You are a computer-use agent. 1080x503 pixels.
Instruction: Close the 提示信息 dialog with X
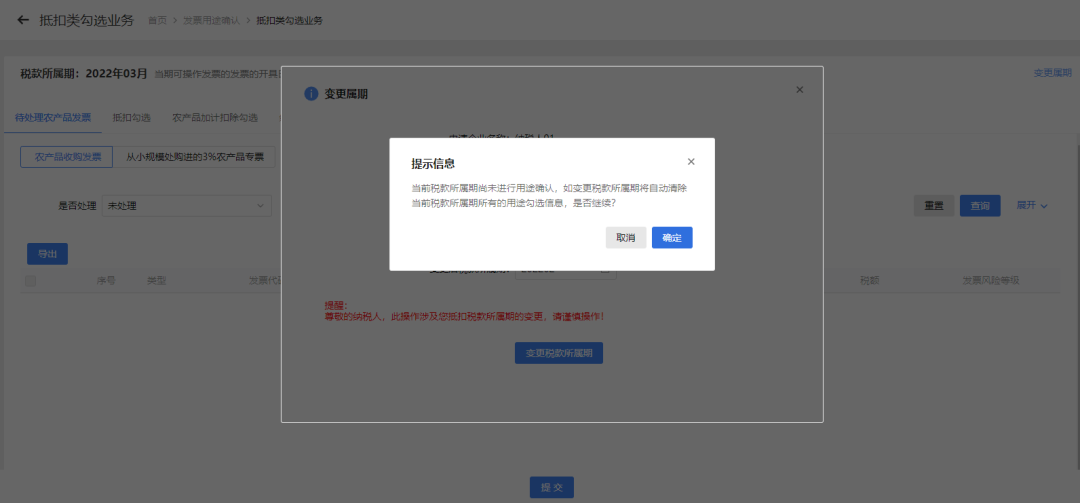pos(691,162)
